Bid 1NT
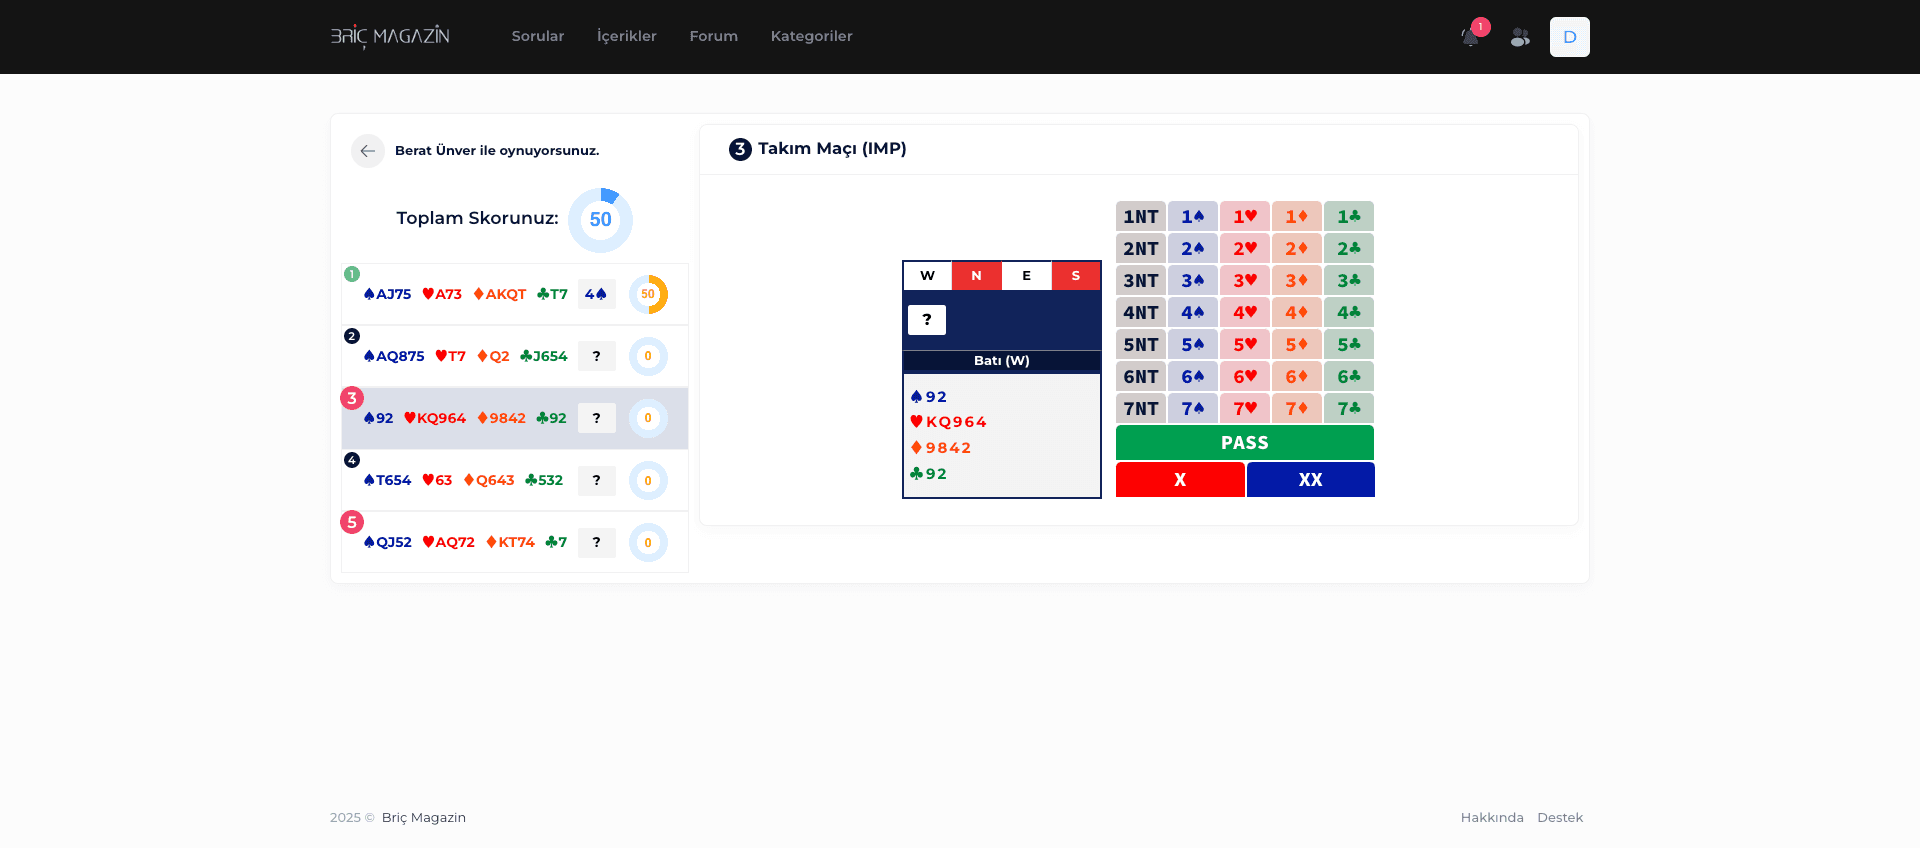1920x848 pixels. click(1141, 216)
